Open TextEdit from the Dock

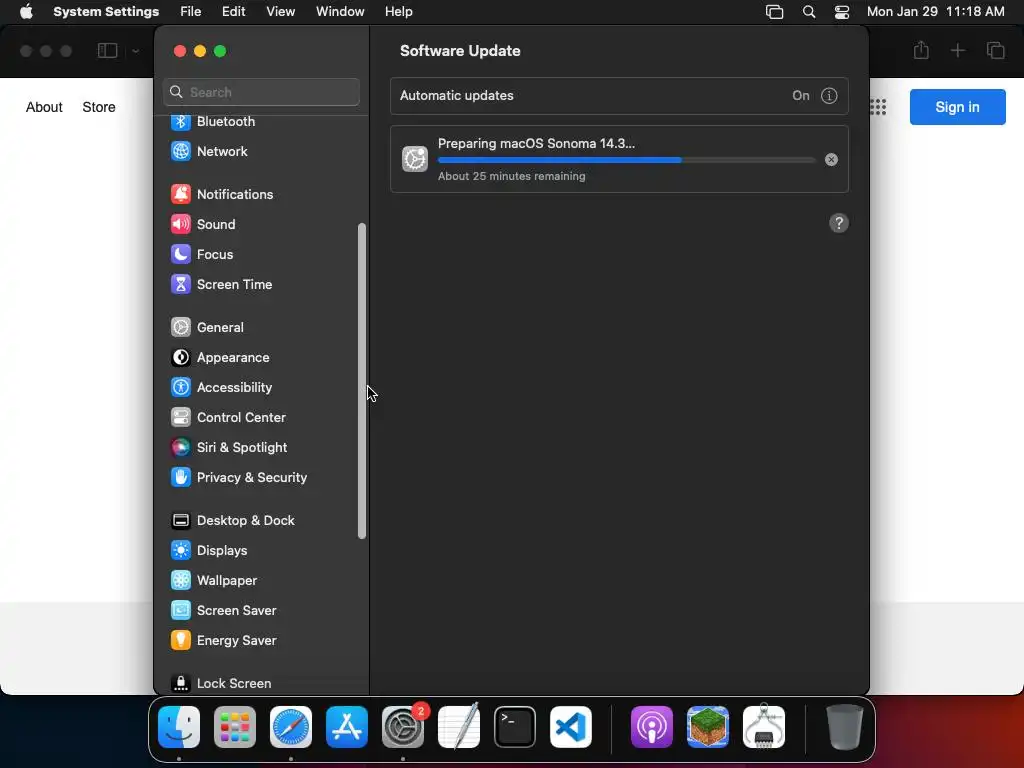459,727
